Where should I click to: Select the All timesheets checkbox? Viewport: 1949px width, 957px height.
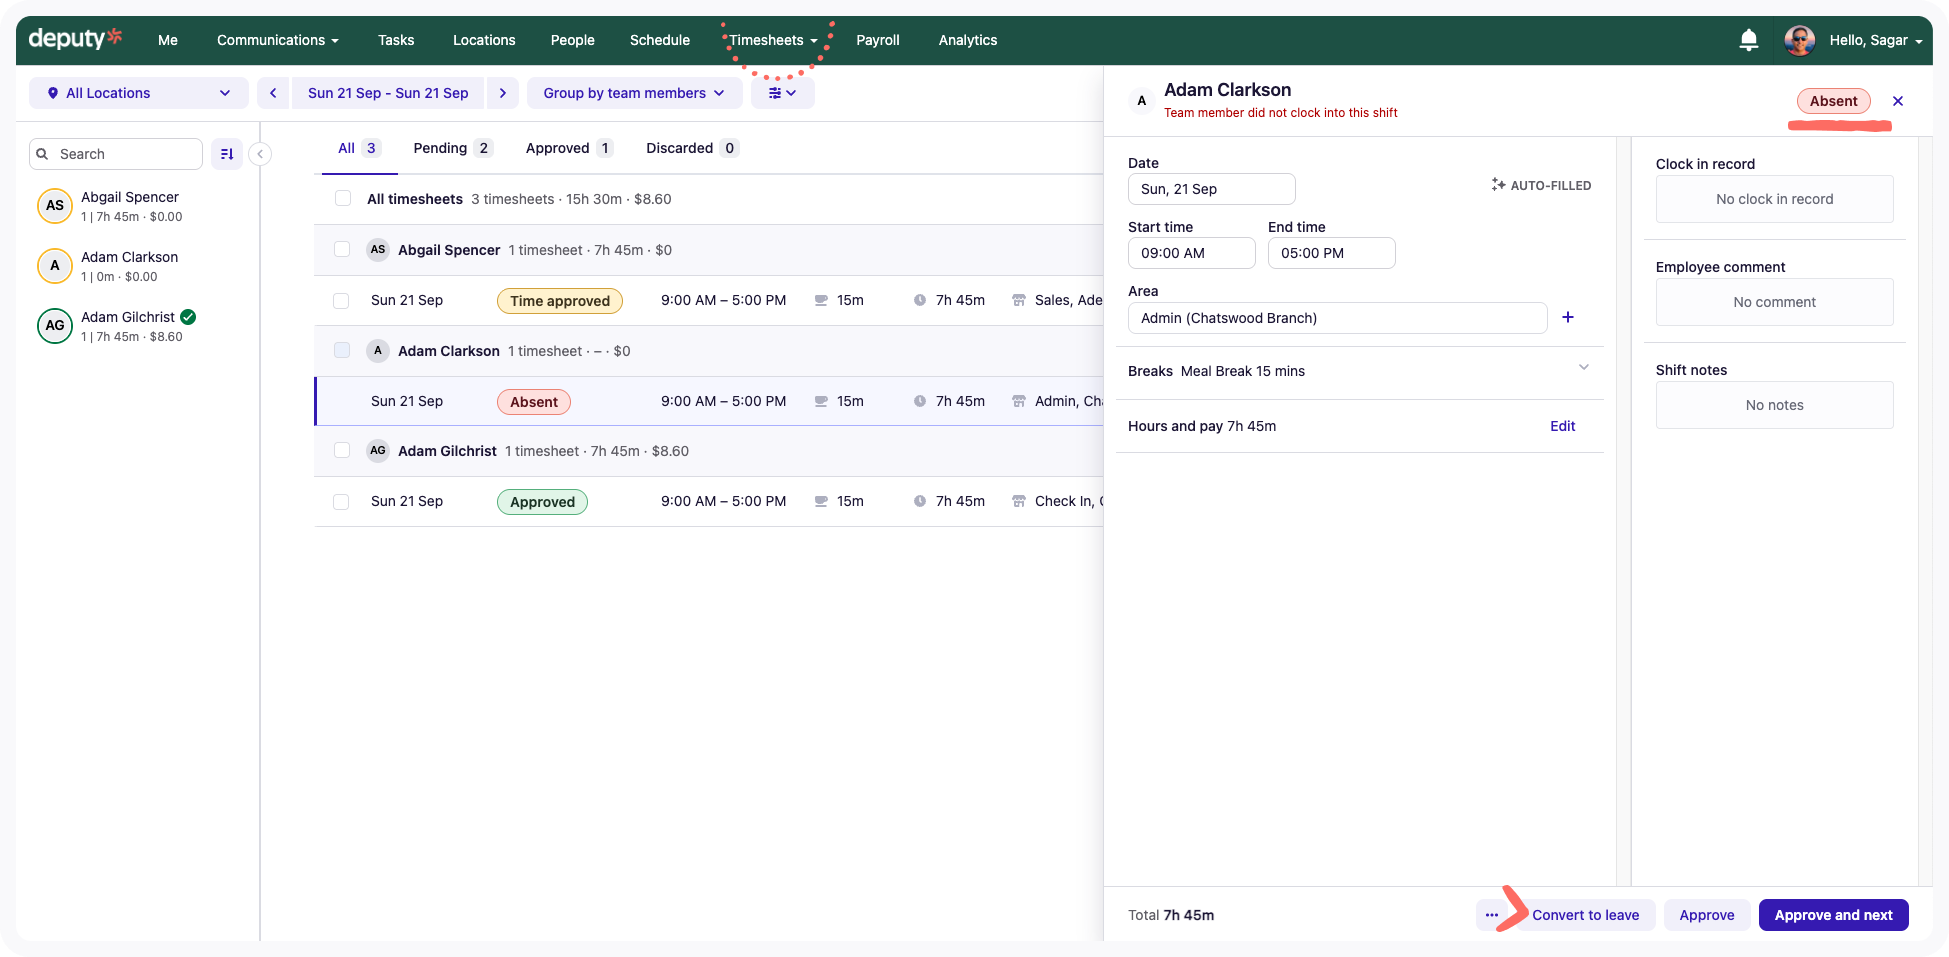[x=343, y=199]
